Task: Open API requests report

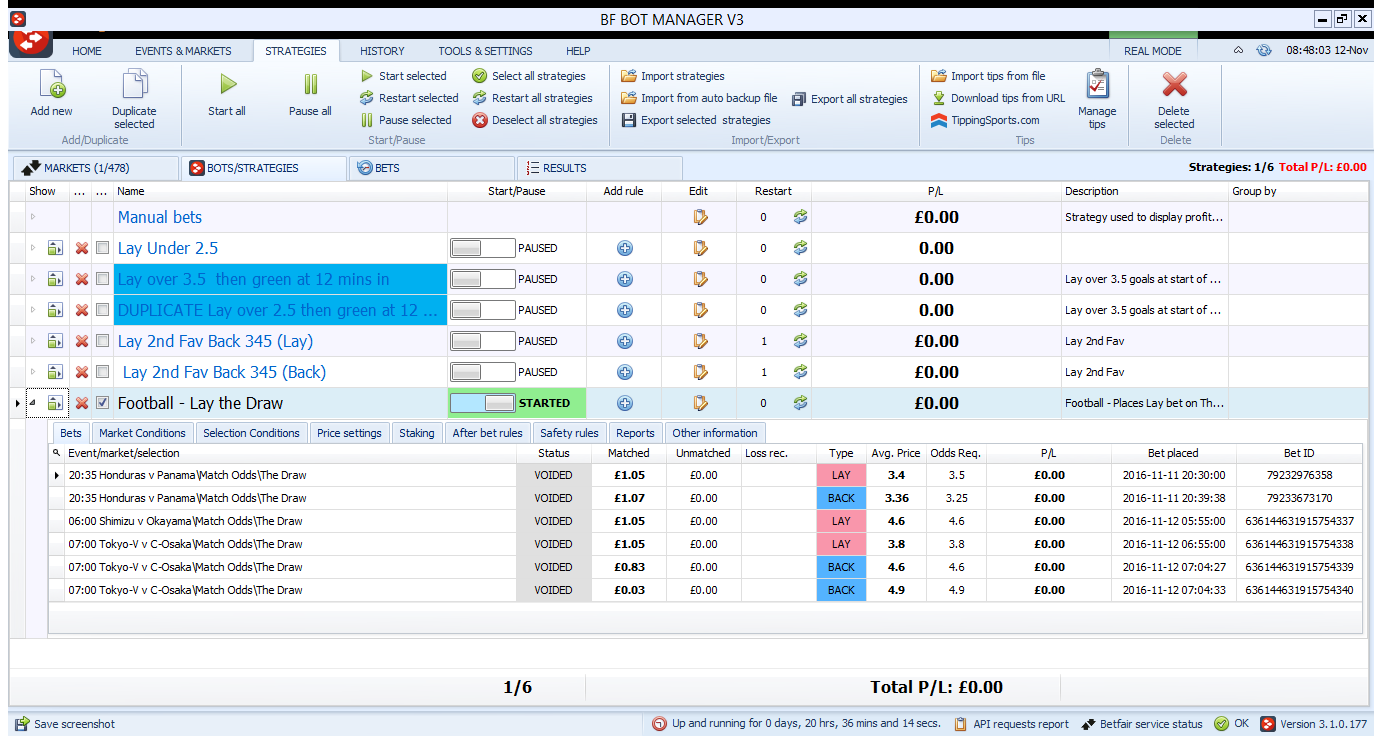Action: [x=1011, y=724]
